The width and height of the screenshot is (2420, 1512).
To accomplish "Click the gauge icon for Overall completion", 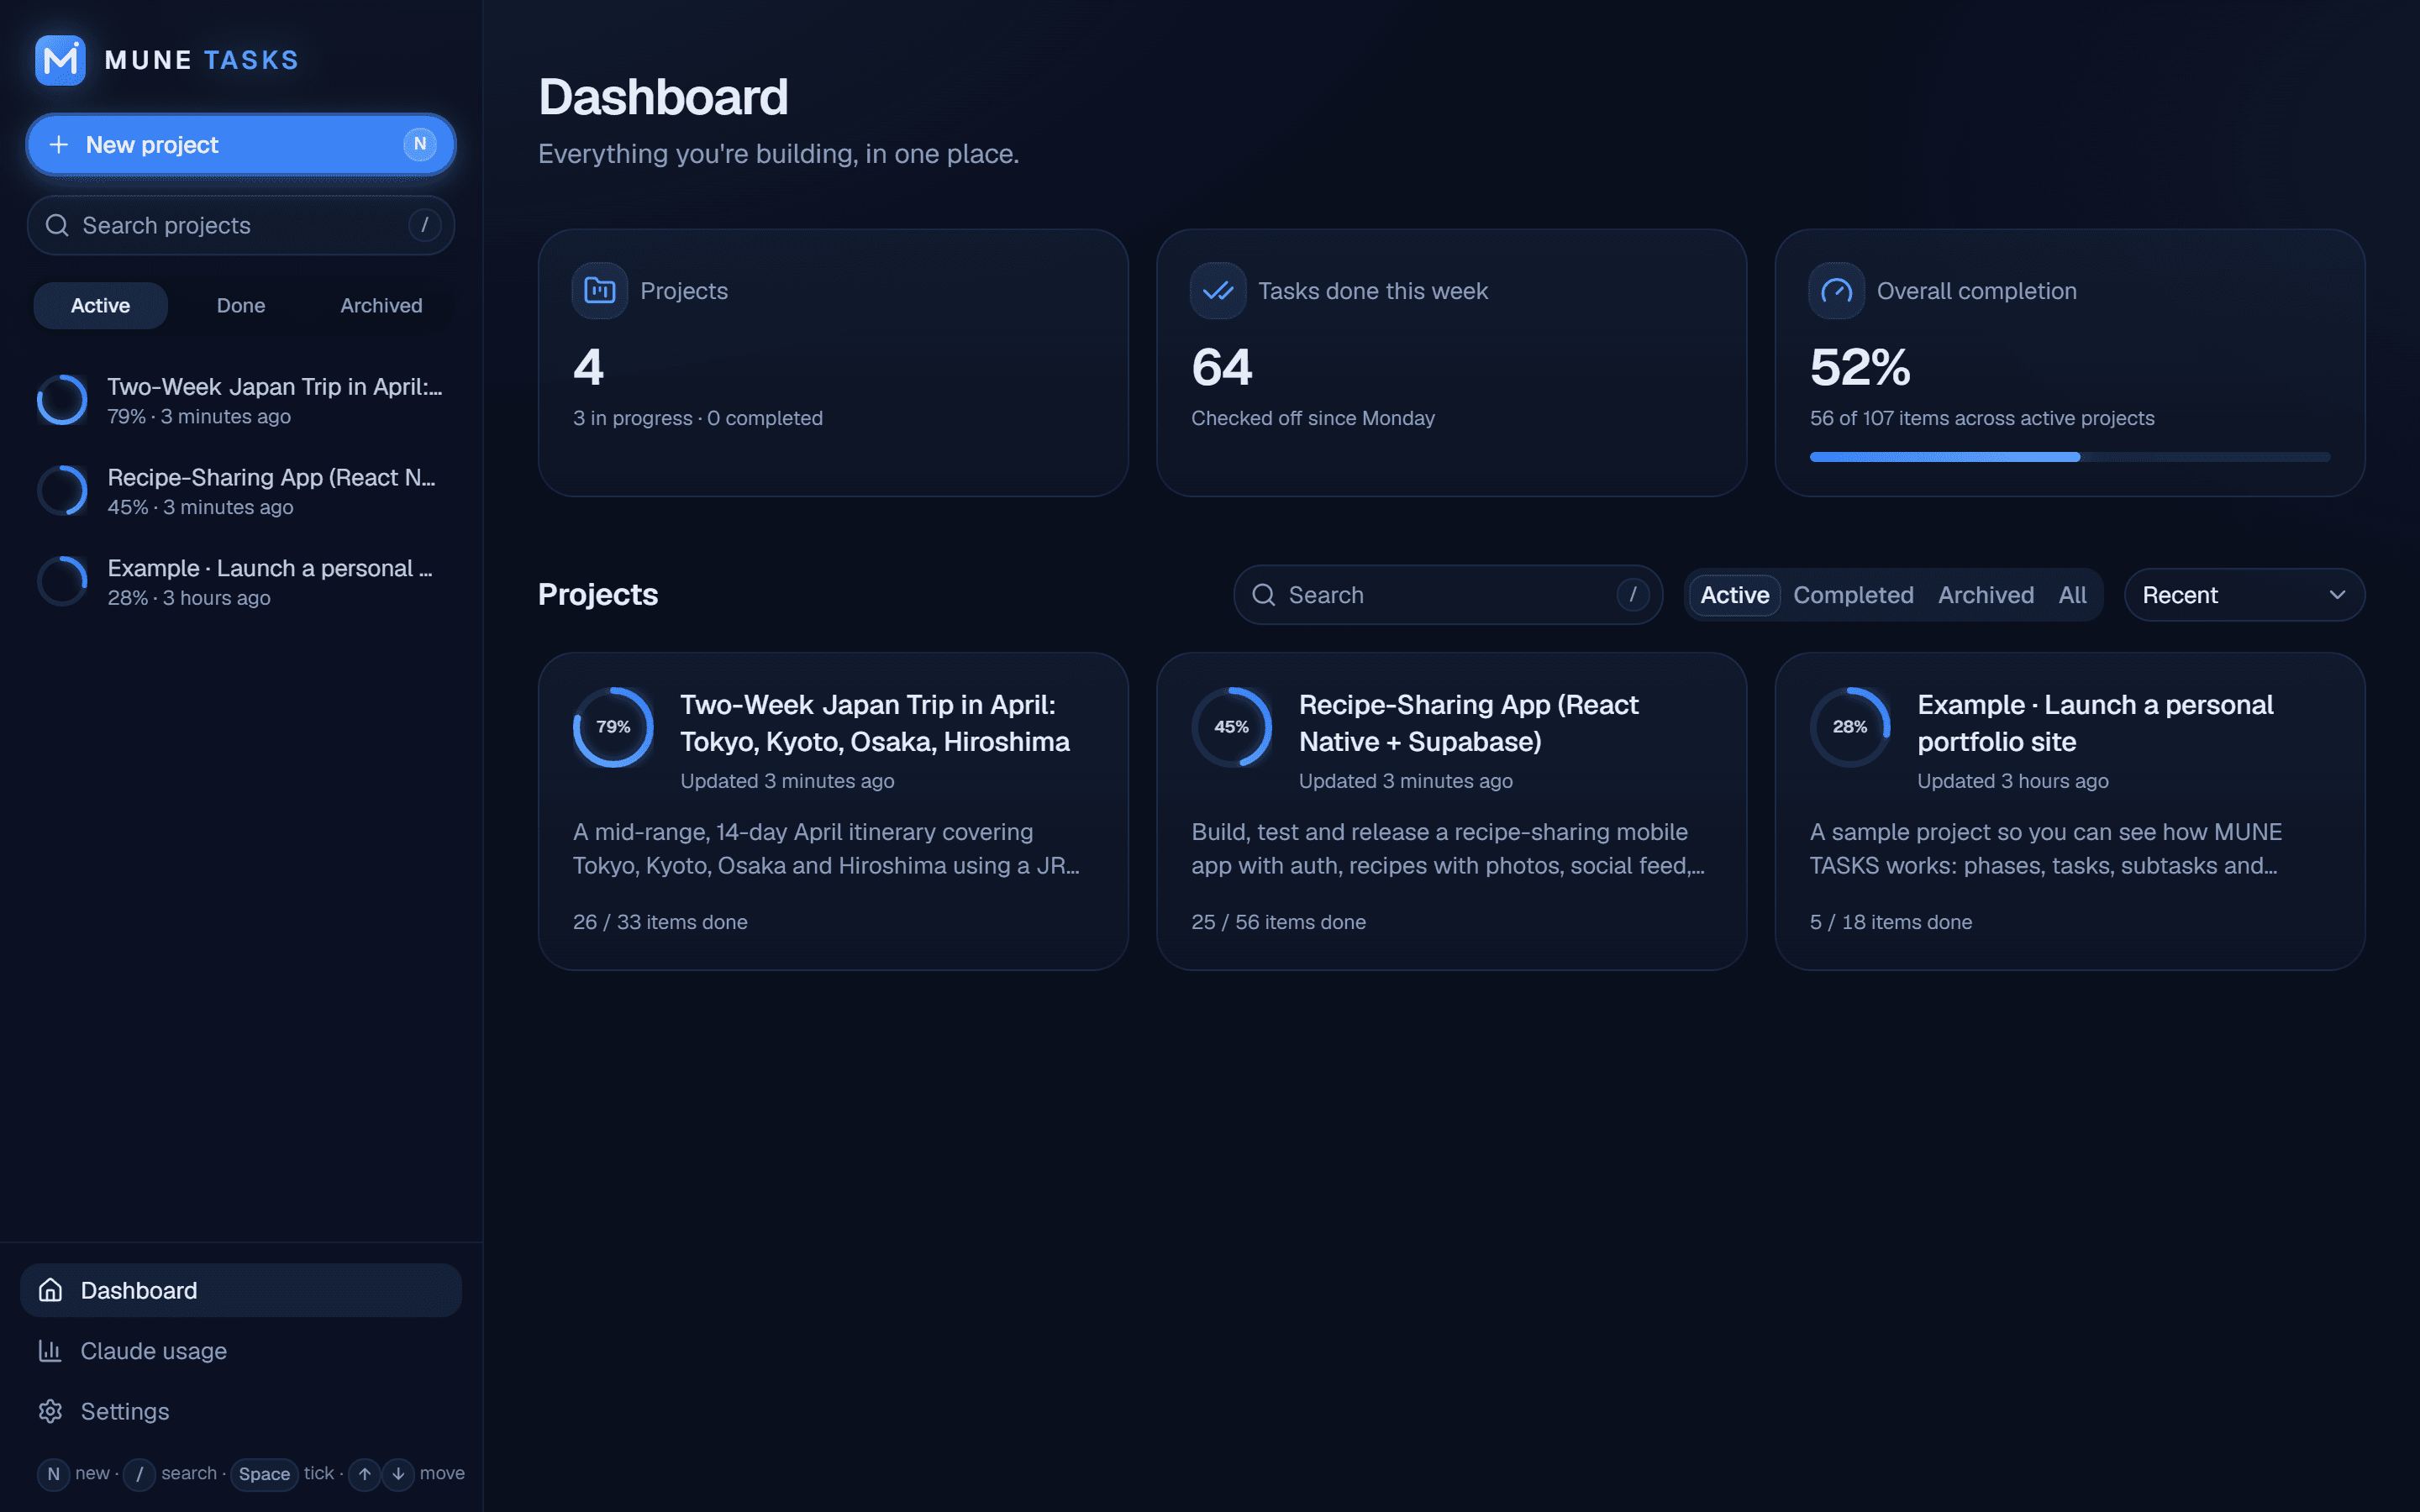I will (x=1836, y=291).
